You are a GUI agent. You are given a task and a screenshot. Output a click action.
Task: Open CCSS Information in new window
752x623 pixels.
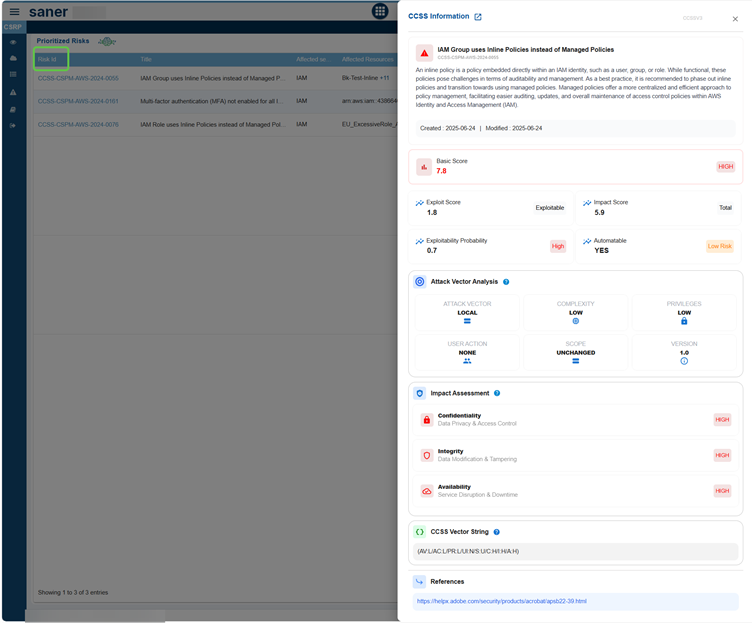(x=478, y=17)
